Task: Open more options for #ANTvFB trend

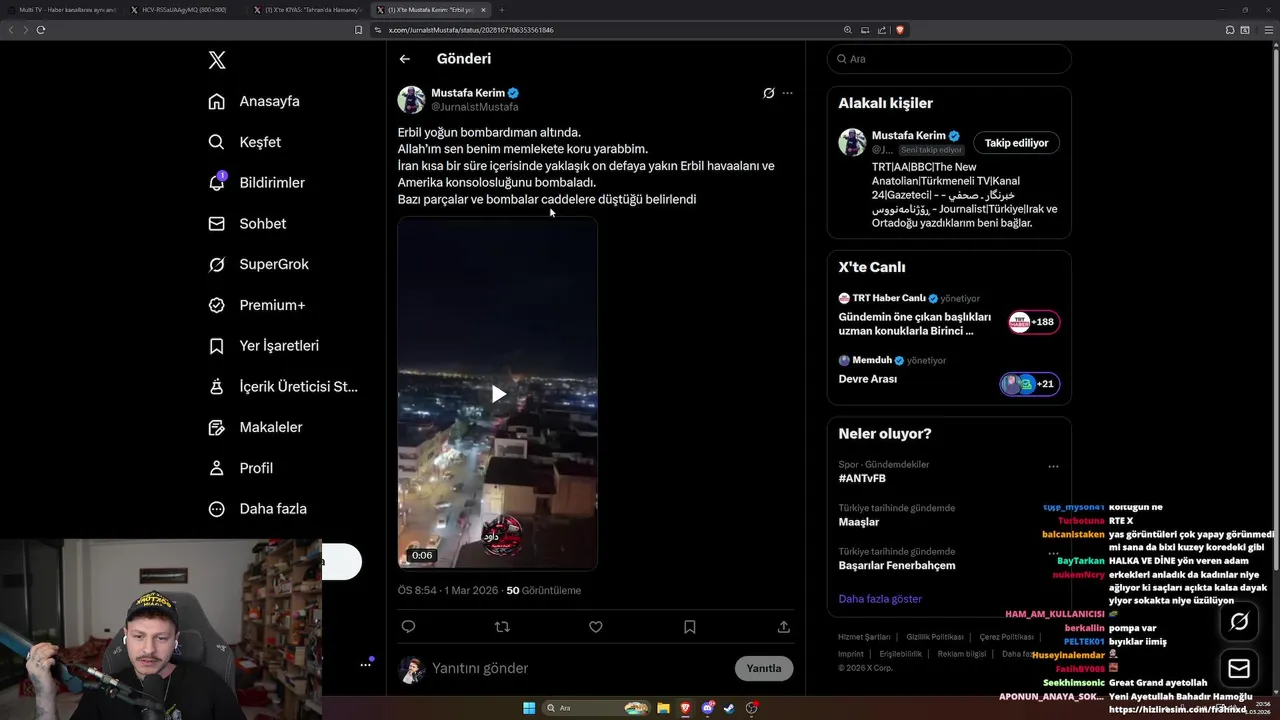Action: click(1053, 466)
